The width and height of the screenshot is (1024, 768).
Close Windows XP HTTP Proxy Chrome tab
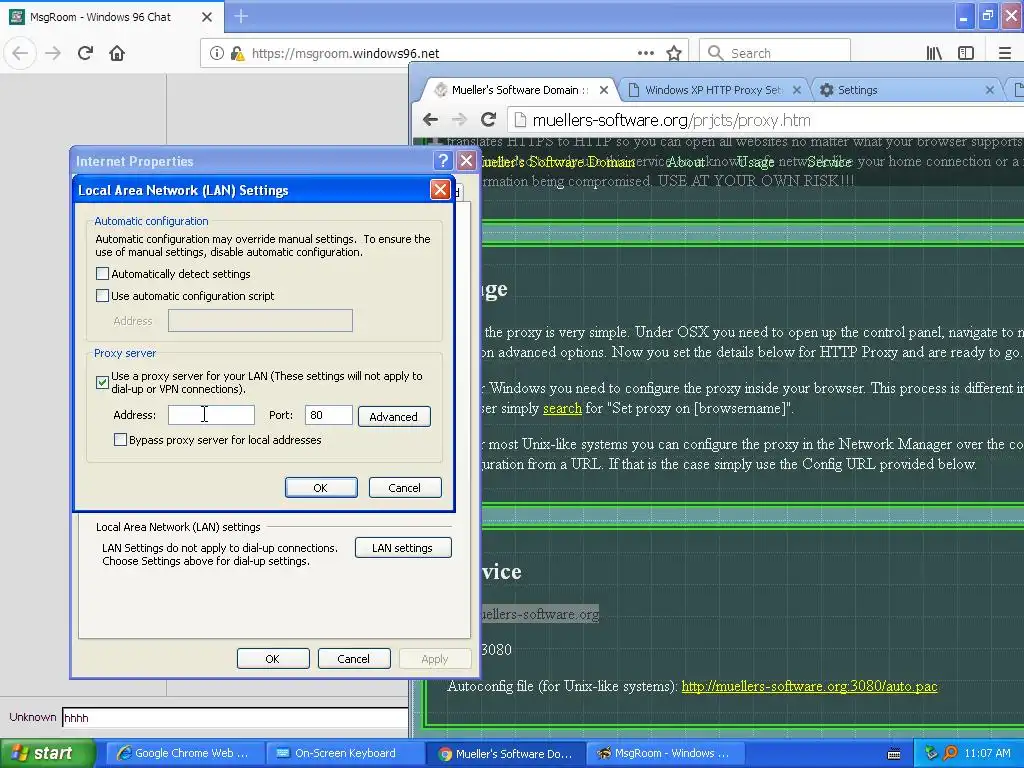click(797, 90)
